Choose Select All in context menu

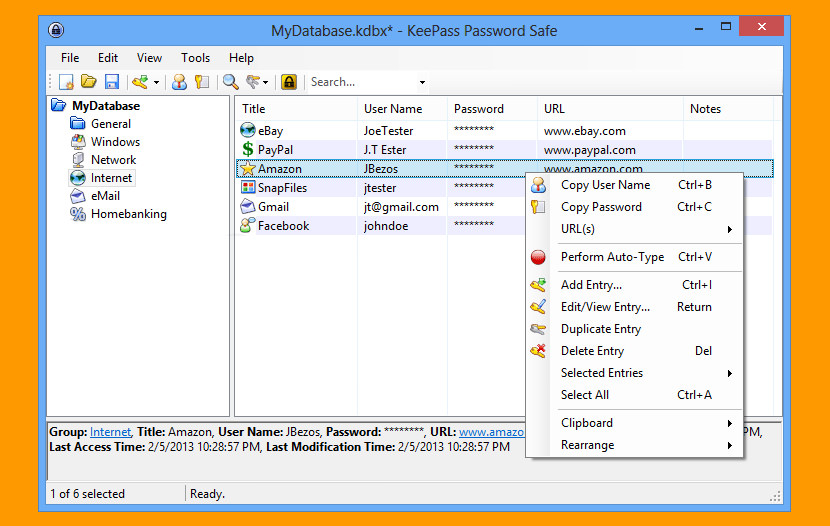(x=635, y=395)
